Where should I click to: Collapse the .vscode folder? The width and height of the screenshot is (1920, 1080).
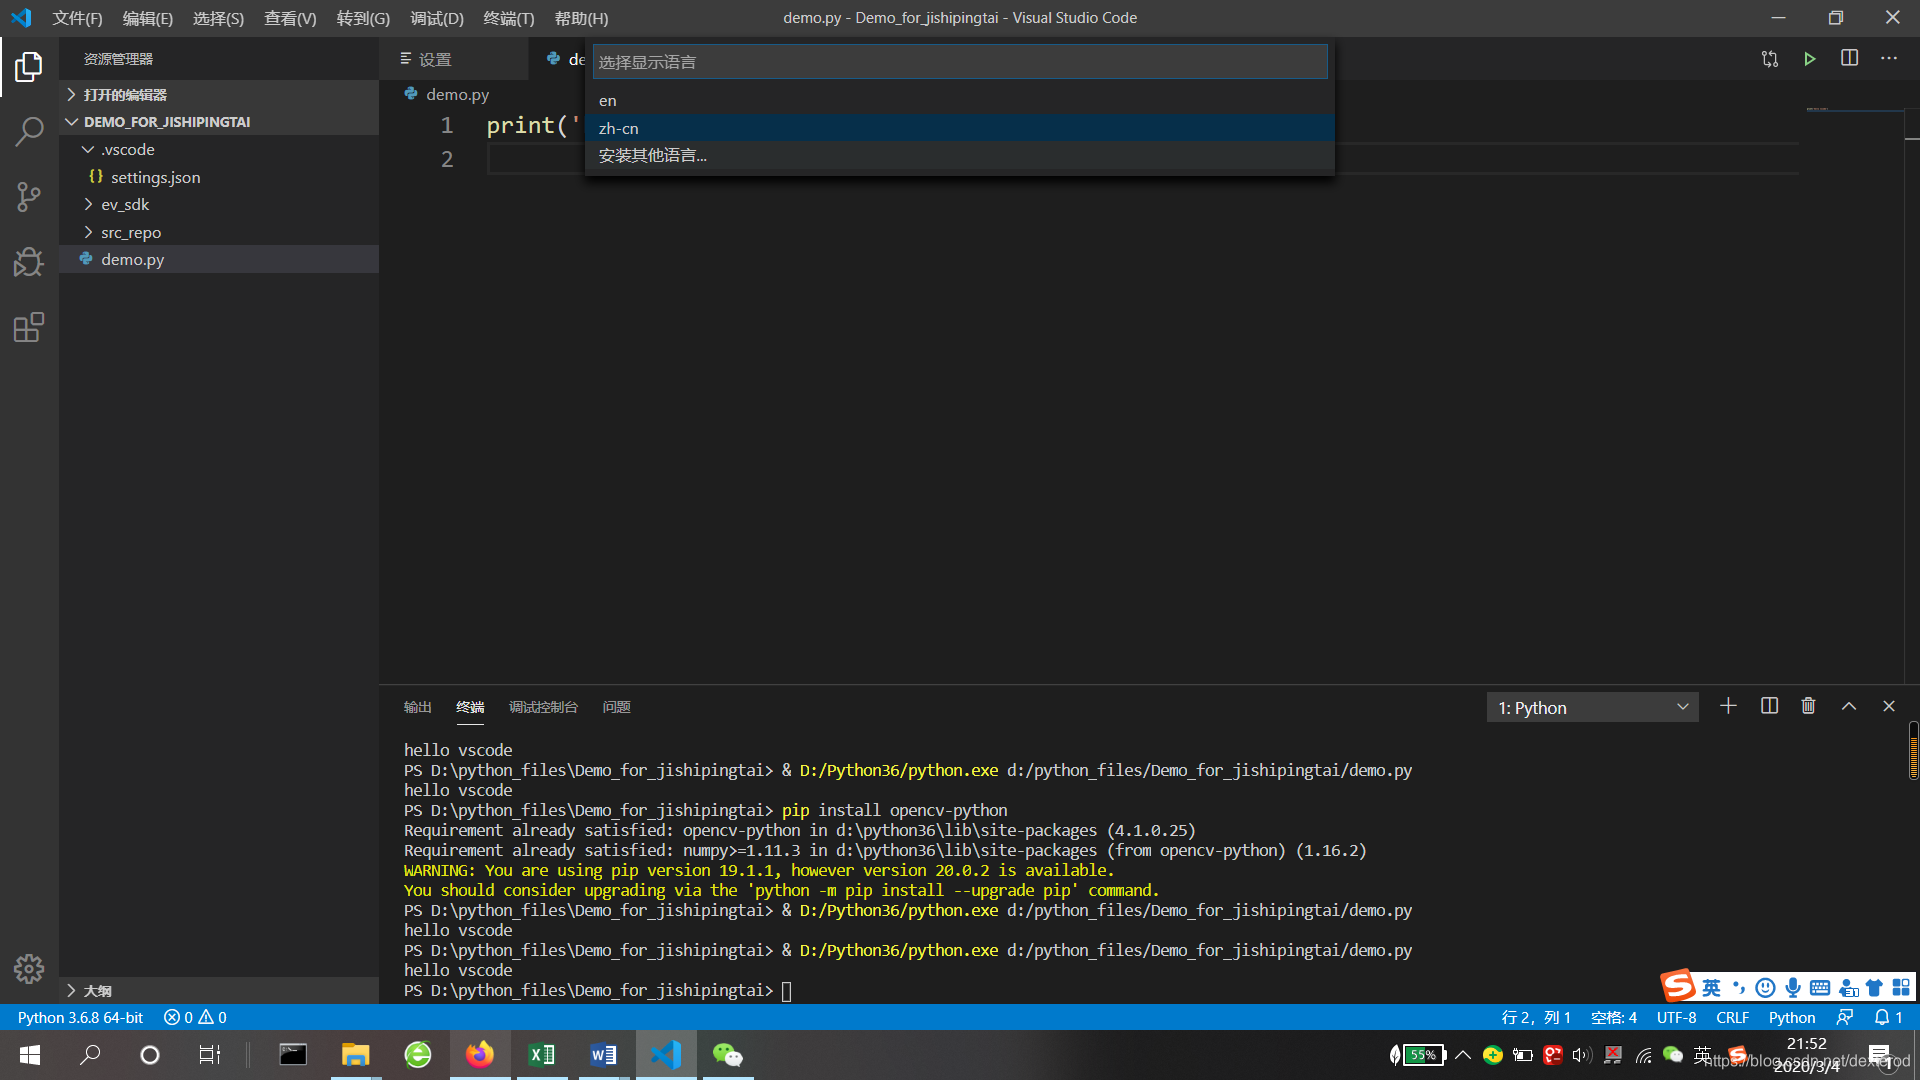coord(127,149)
